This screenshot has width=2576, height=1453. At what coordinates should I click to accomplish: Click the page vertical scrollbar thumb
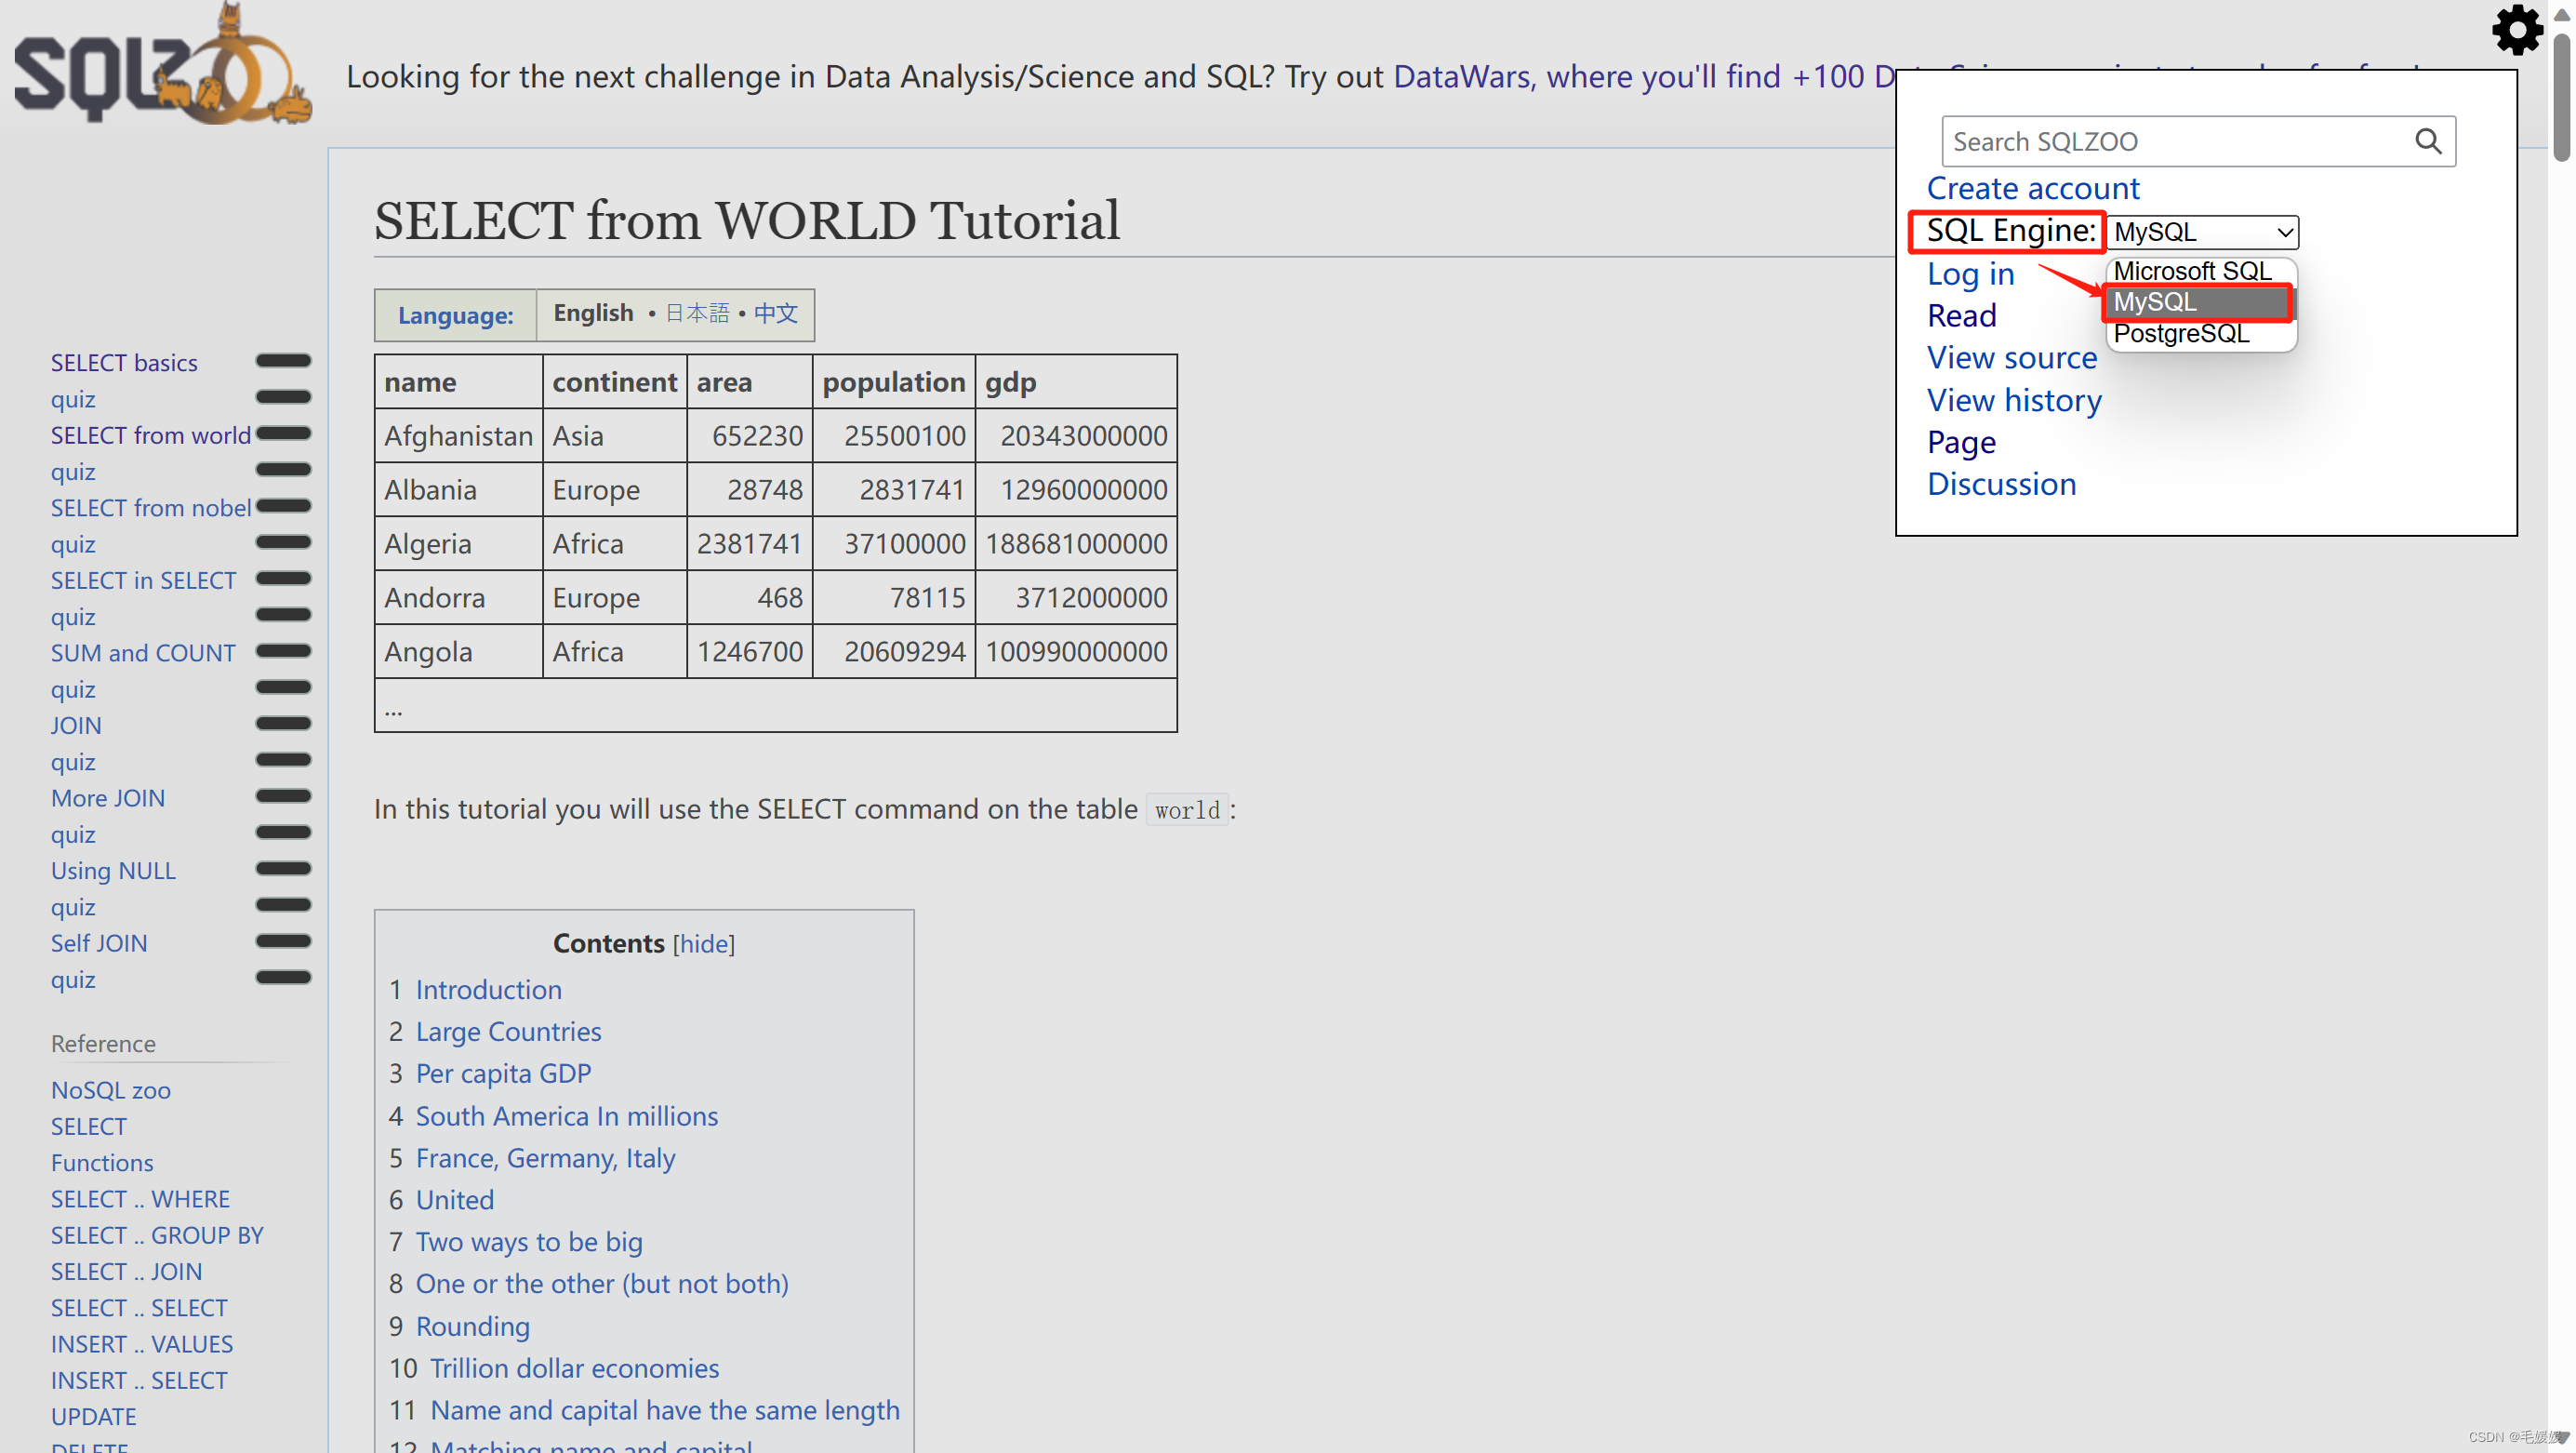pyautogui.click(x=2561, y=95)
